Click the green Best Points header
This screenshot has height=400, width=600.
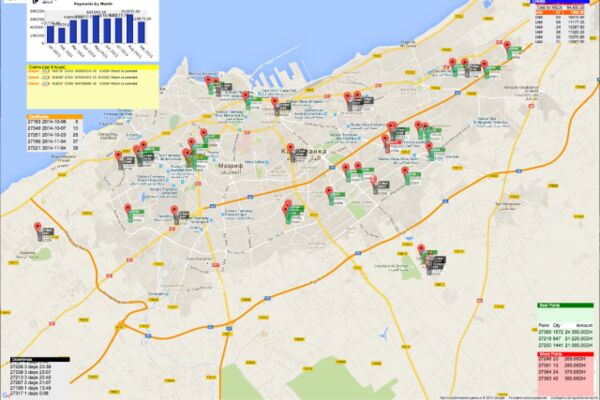(566, 305)
